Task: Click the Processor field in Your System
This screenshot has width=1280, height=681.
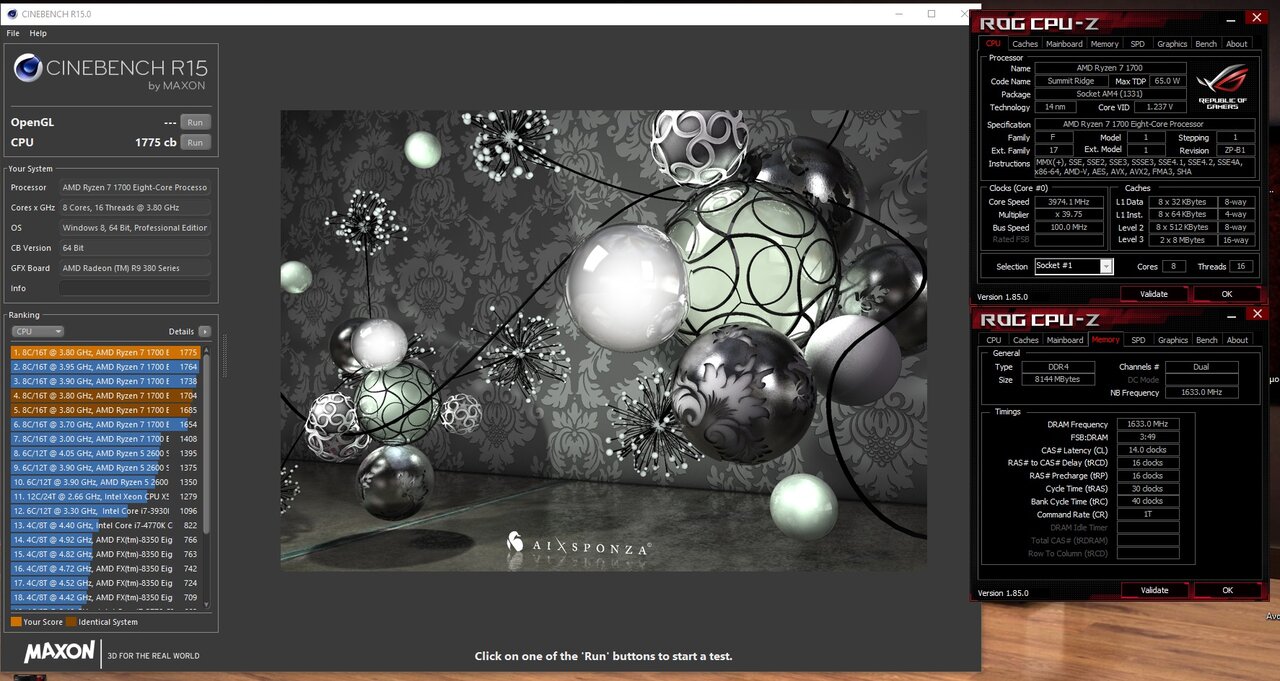Action: pyautogui.click(x=135, y=187)
